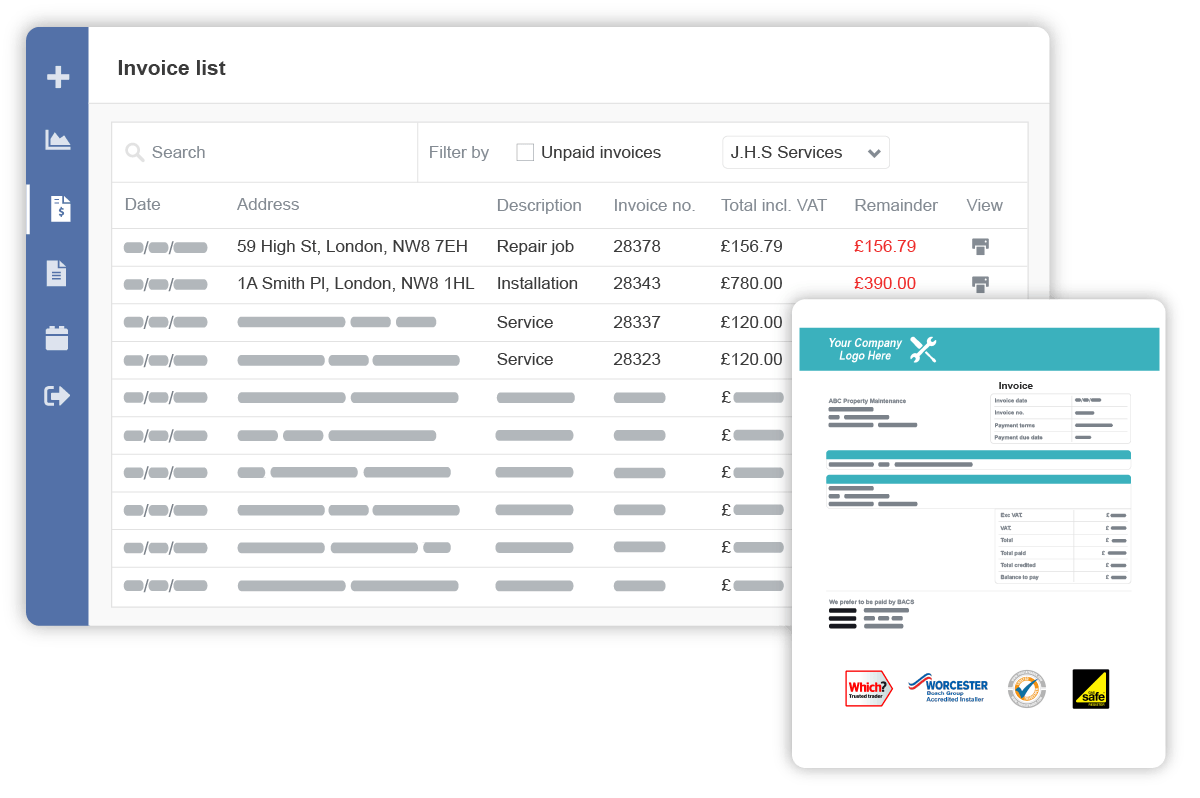The width and height of the screenshot is (1200, 798).
Task: Click the red £156.79 remainder amount
Action: pyautogui.click(x=884, y=245)
